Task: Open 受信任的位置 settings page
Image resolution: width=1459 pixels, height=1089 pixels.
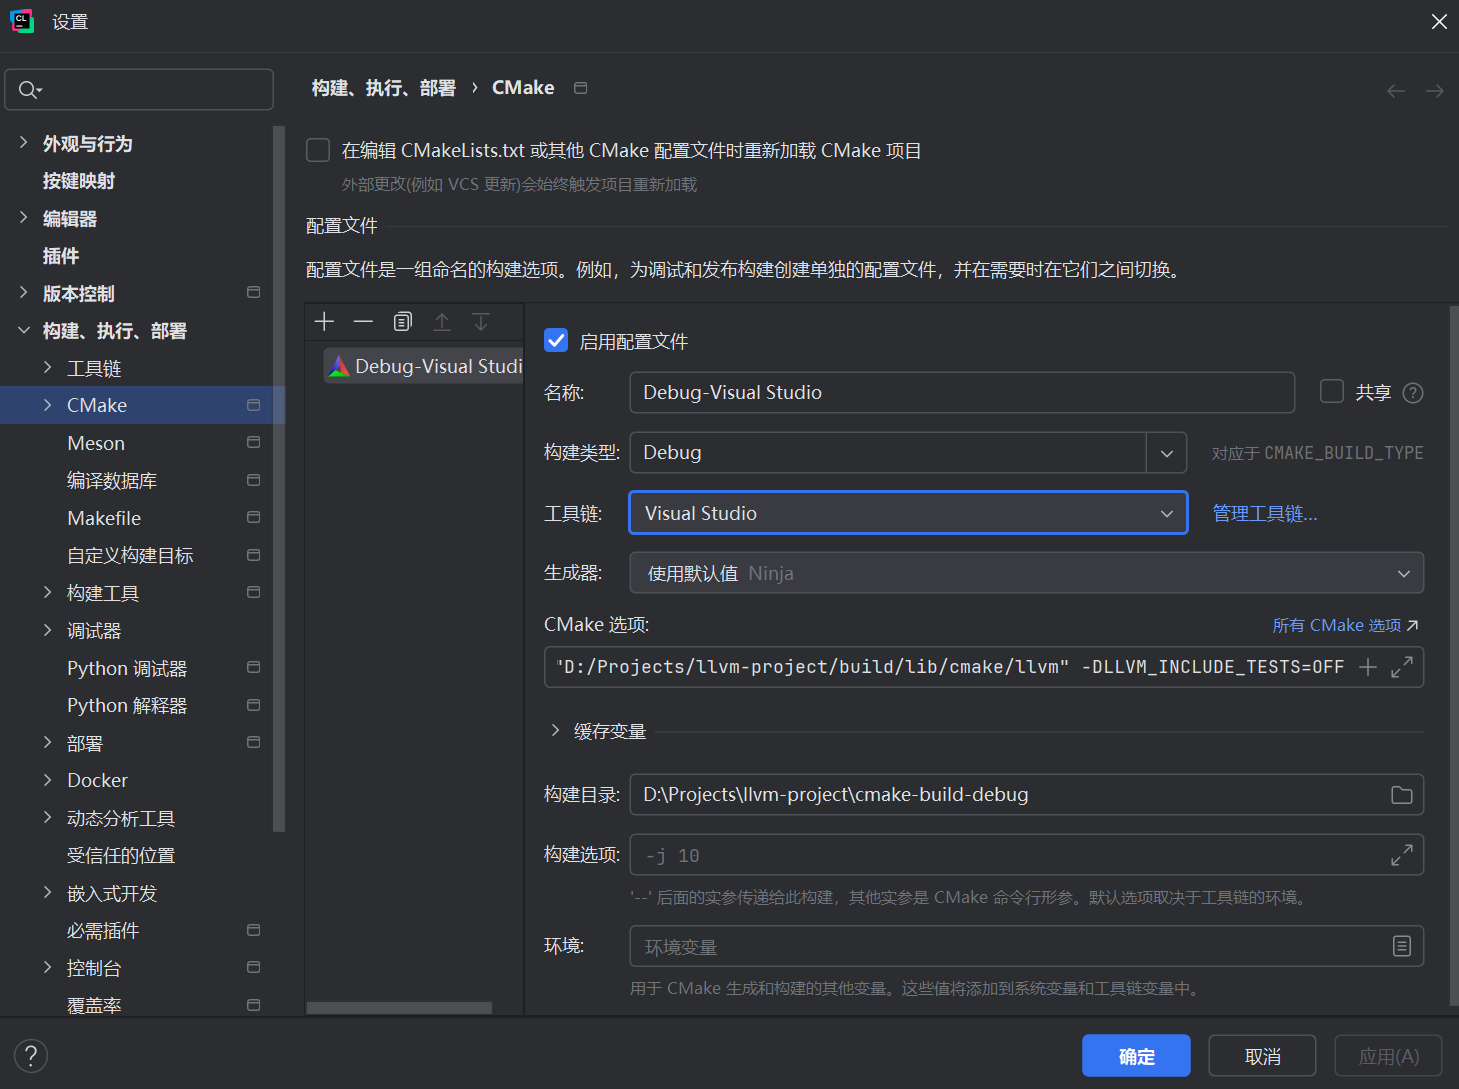Action: (x=121, y=856)
